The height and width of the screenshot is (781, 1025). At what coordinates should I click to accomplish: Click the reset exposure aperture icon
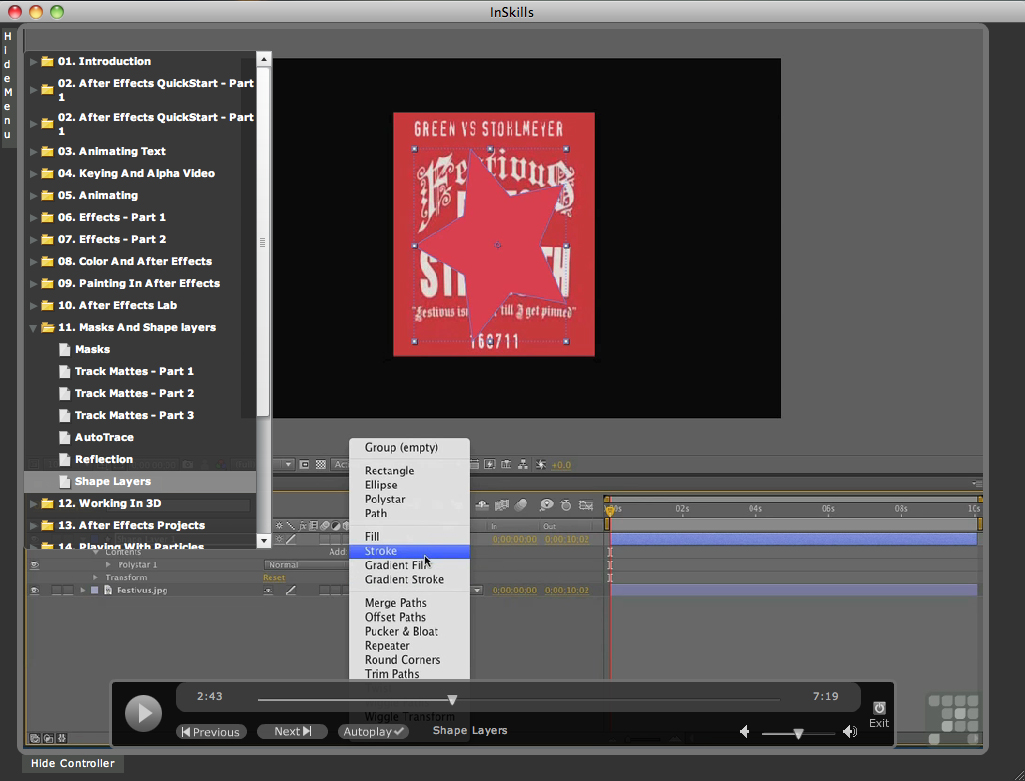541,465
